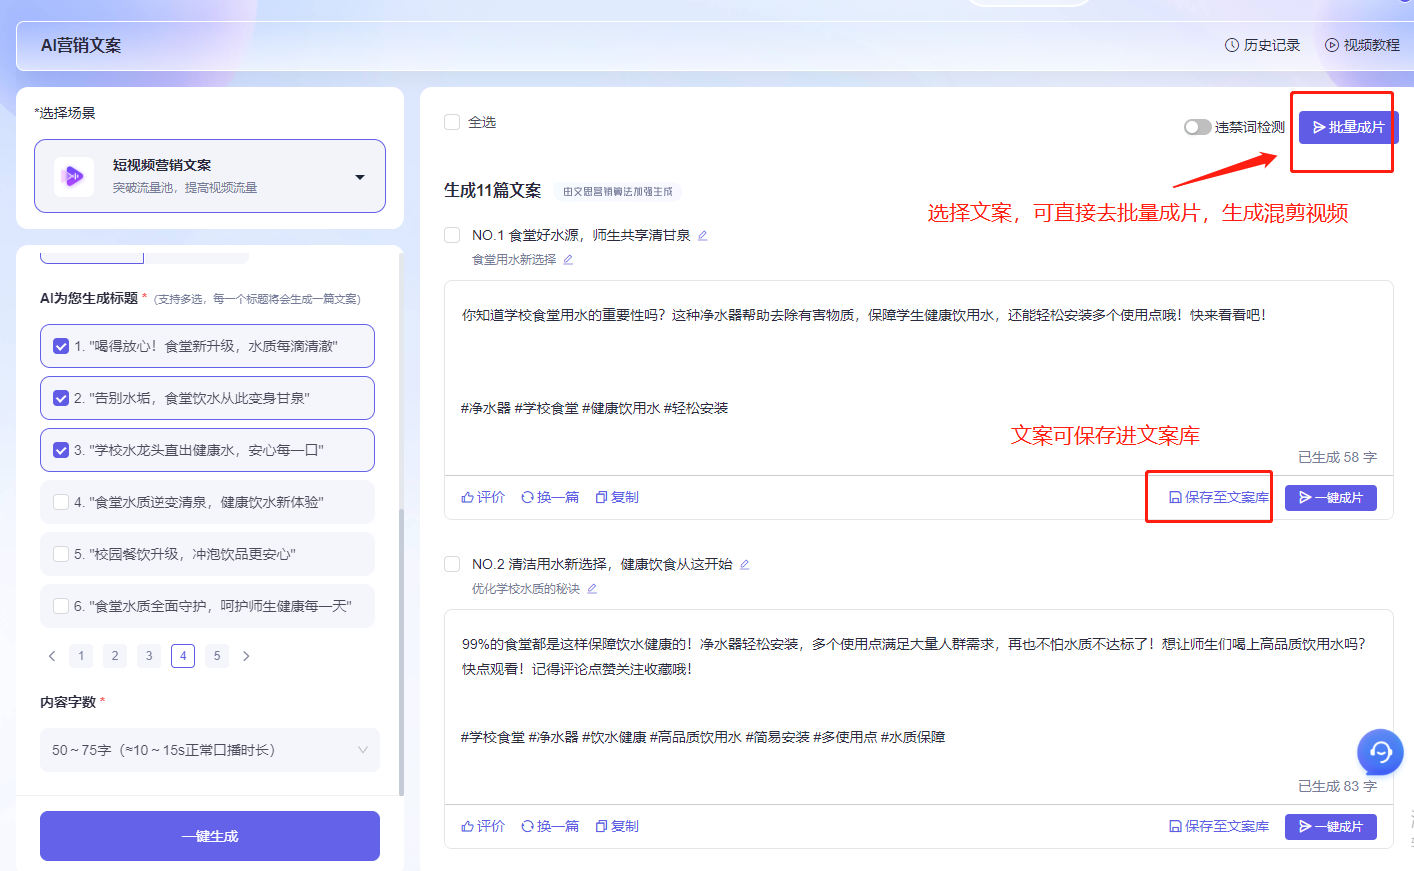The width and height of the screenshot is (1414, 871).
Task: Open the floating customer service headset icon
Action: 1380,752
